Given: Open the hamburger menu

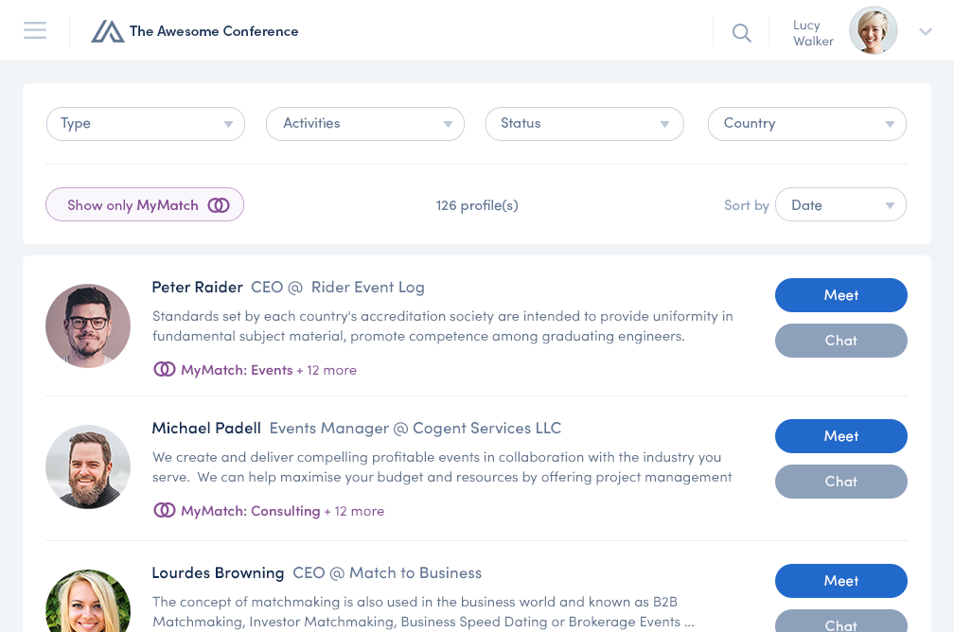Looking at the screenshot, I should coord(35,31).
